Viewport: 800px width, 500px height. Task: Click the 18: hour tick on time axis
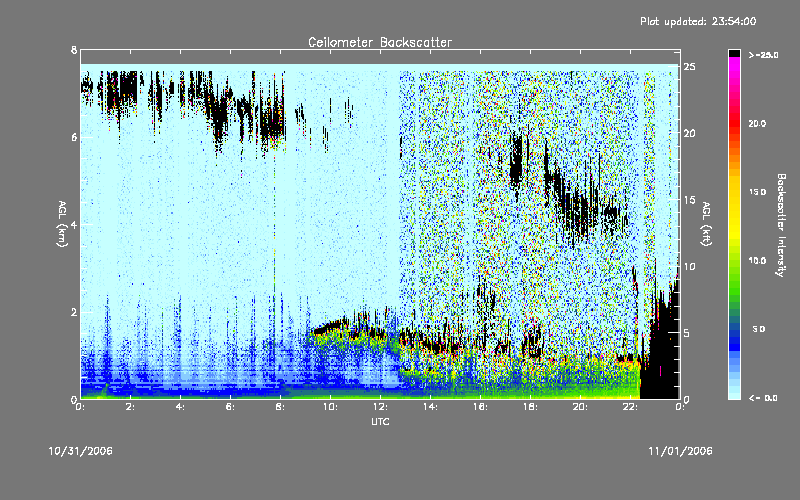pyautogui.click(x=530, y=407)
